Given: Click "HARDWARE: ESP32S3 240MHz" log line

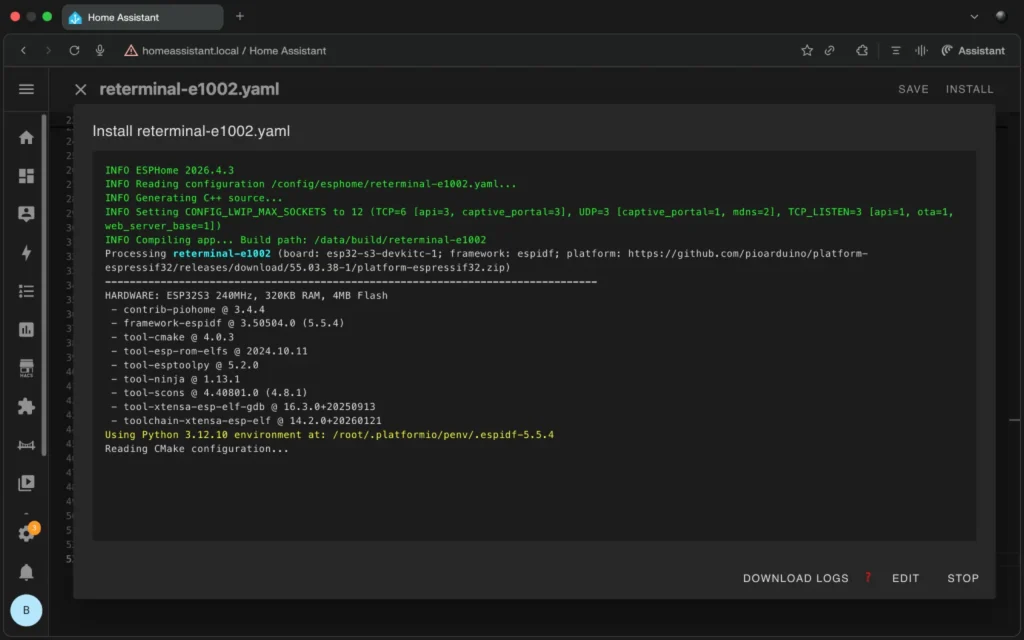Looking at the screenshot, I should [x=246, y=295].
